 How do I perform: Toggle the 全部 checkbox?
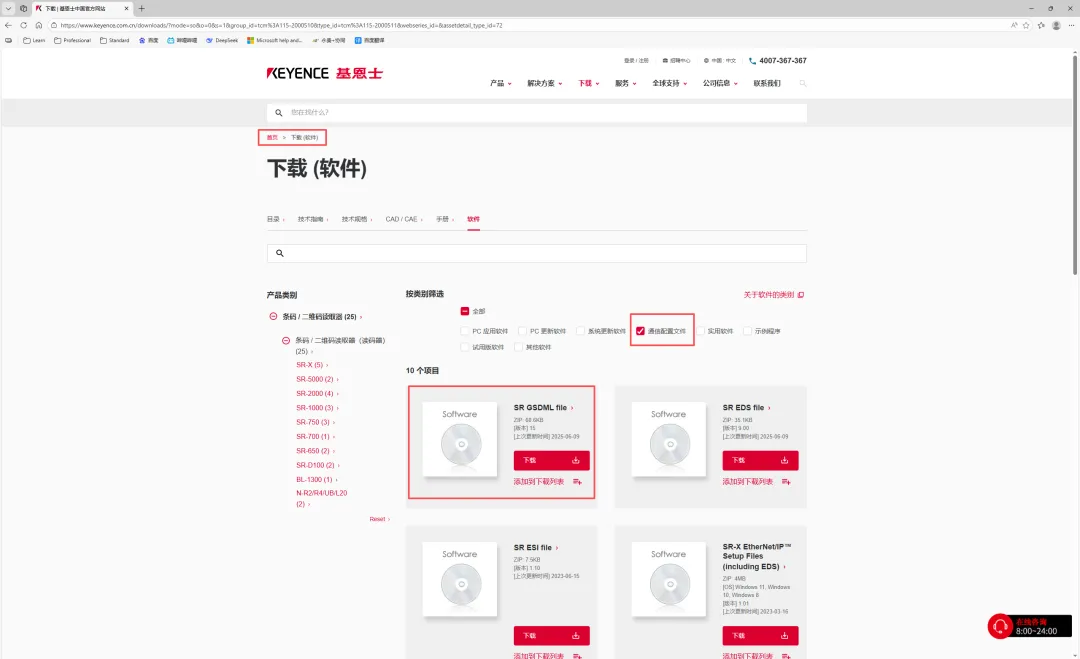465,311
